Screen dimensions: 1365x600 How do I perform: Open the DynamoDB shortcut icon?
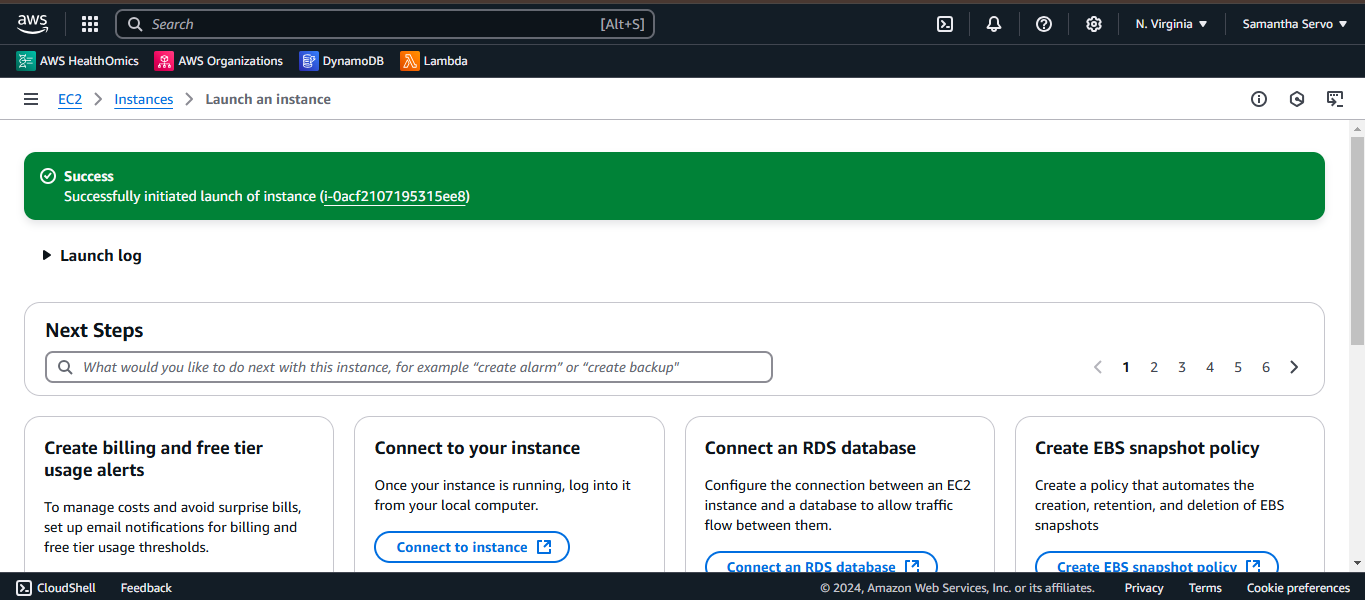[x=309, y=61]
